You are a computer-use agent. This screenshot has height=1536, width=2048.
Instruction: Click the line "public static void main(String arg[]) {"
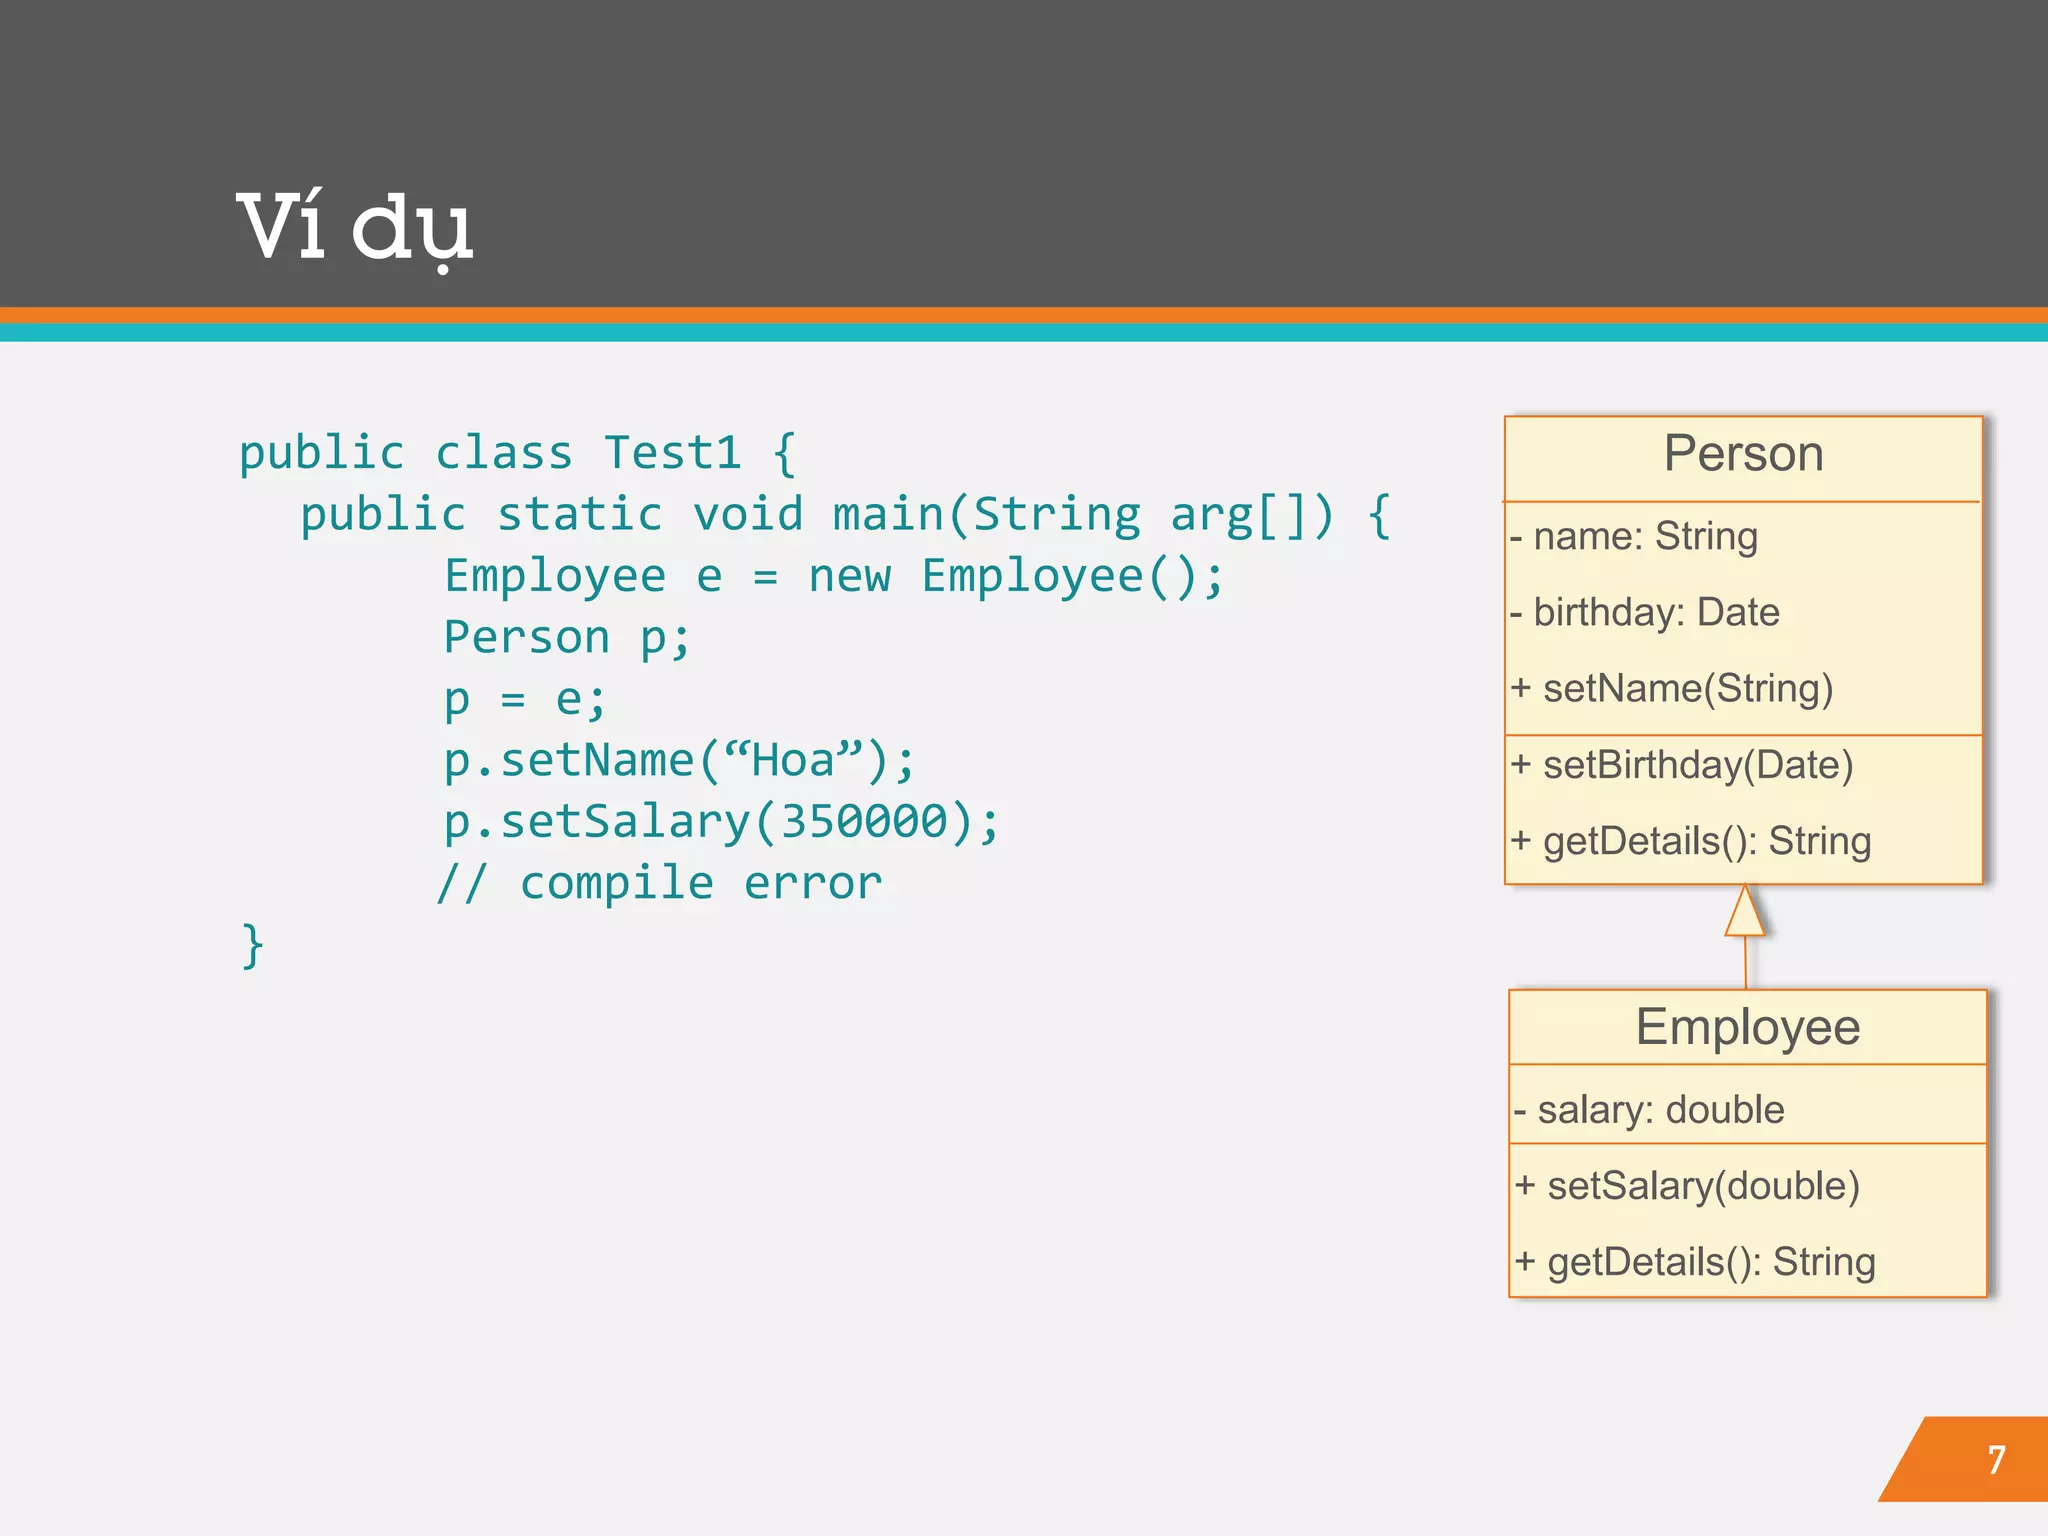(x=846, y=515)
